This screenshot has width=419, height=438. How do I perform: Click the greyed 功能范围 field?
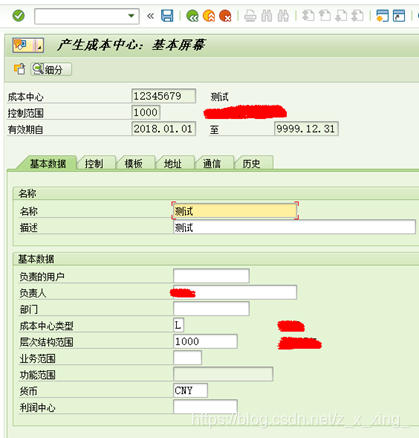pos(223,374)
